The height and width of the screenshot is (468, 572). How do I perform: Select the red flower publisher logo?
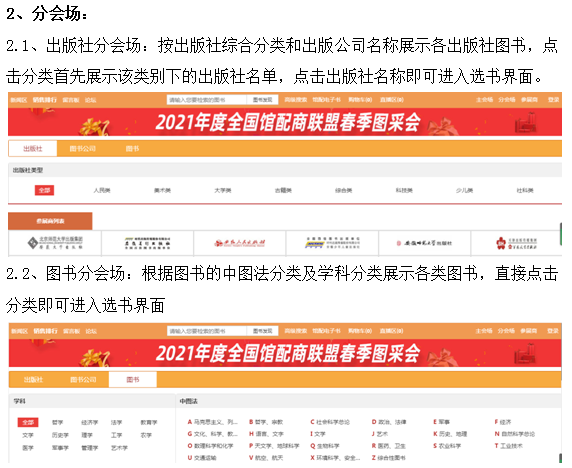click(240, 243)
